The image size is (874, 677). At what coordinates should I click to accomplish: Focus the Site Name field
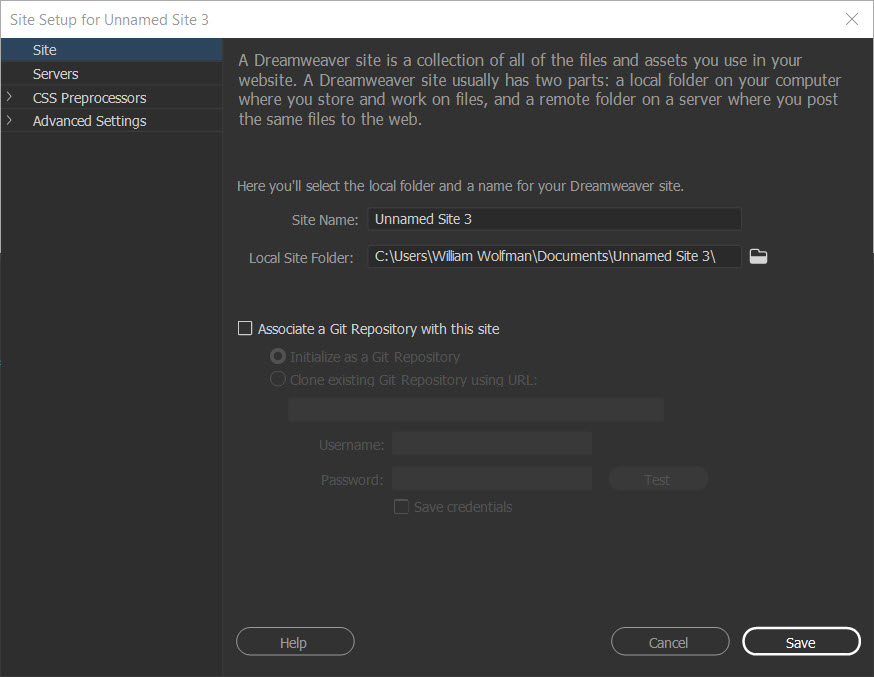(554, 219)
